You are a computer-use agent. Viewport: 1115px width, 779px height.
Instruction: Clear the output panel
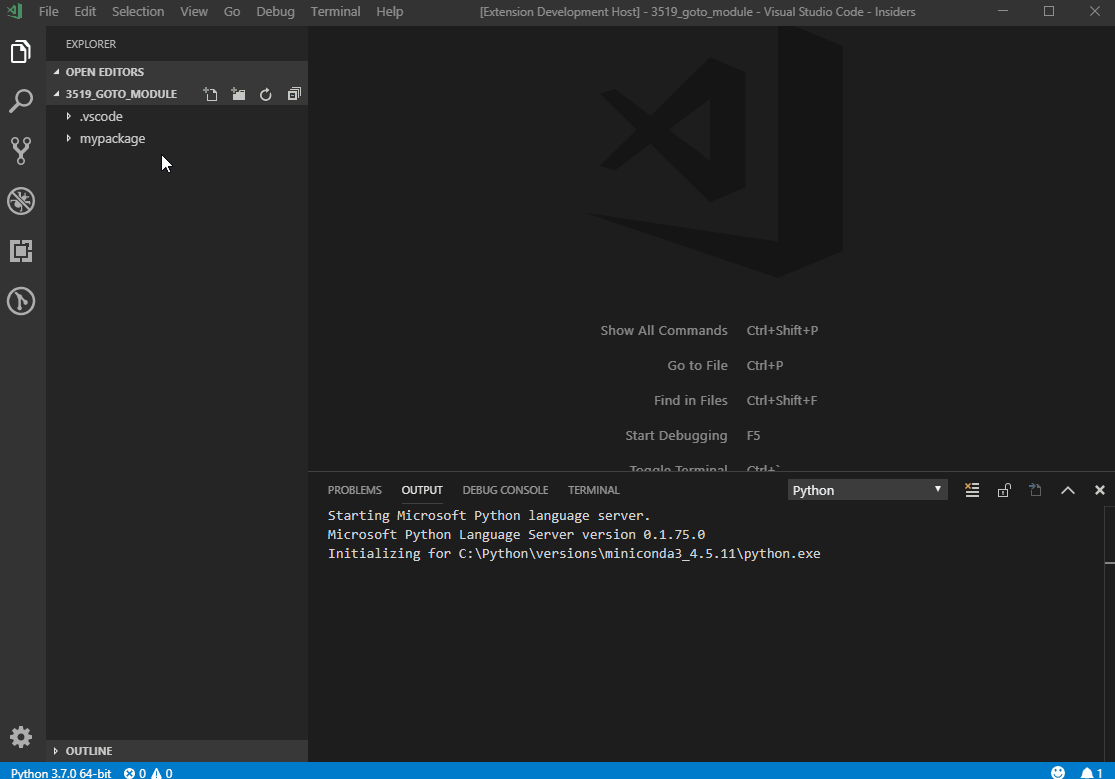[972, 489]
